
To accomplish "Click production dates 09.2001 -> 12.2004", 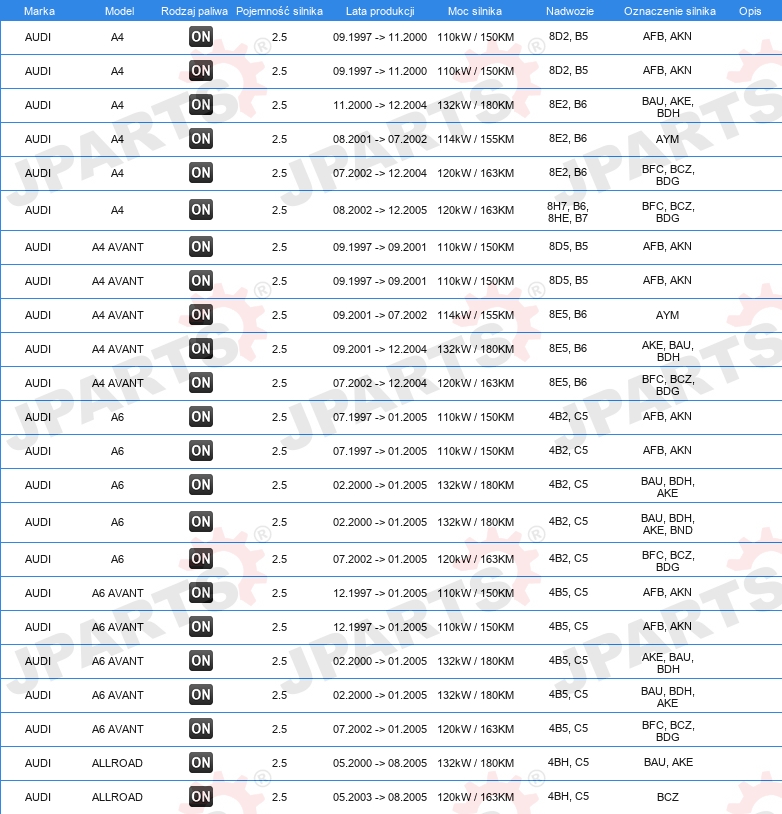I will (380, 349).
